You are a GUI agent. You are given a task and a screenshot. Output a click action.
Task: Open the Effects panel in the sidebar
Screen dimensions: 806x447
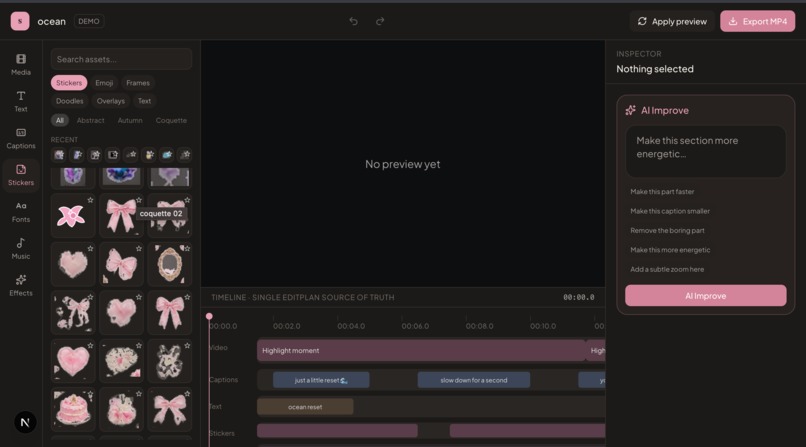click(21, 285)
